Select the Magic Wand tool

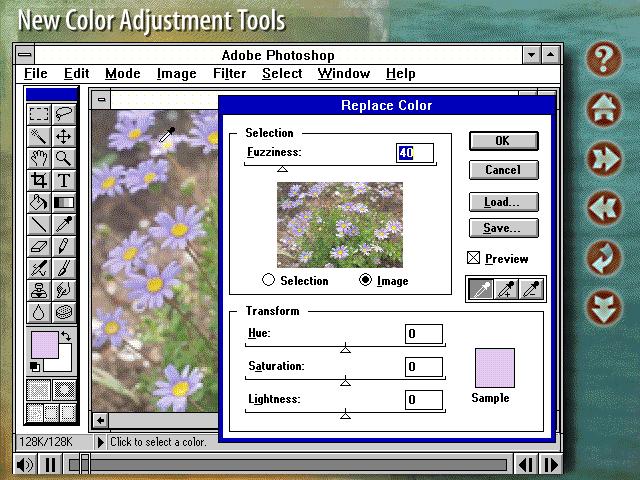point(39,136)
